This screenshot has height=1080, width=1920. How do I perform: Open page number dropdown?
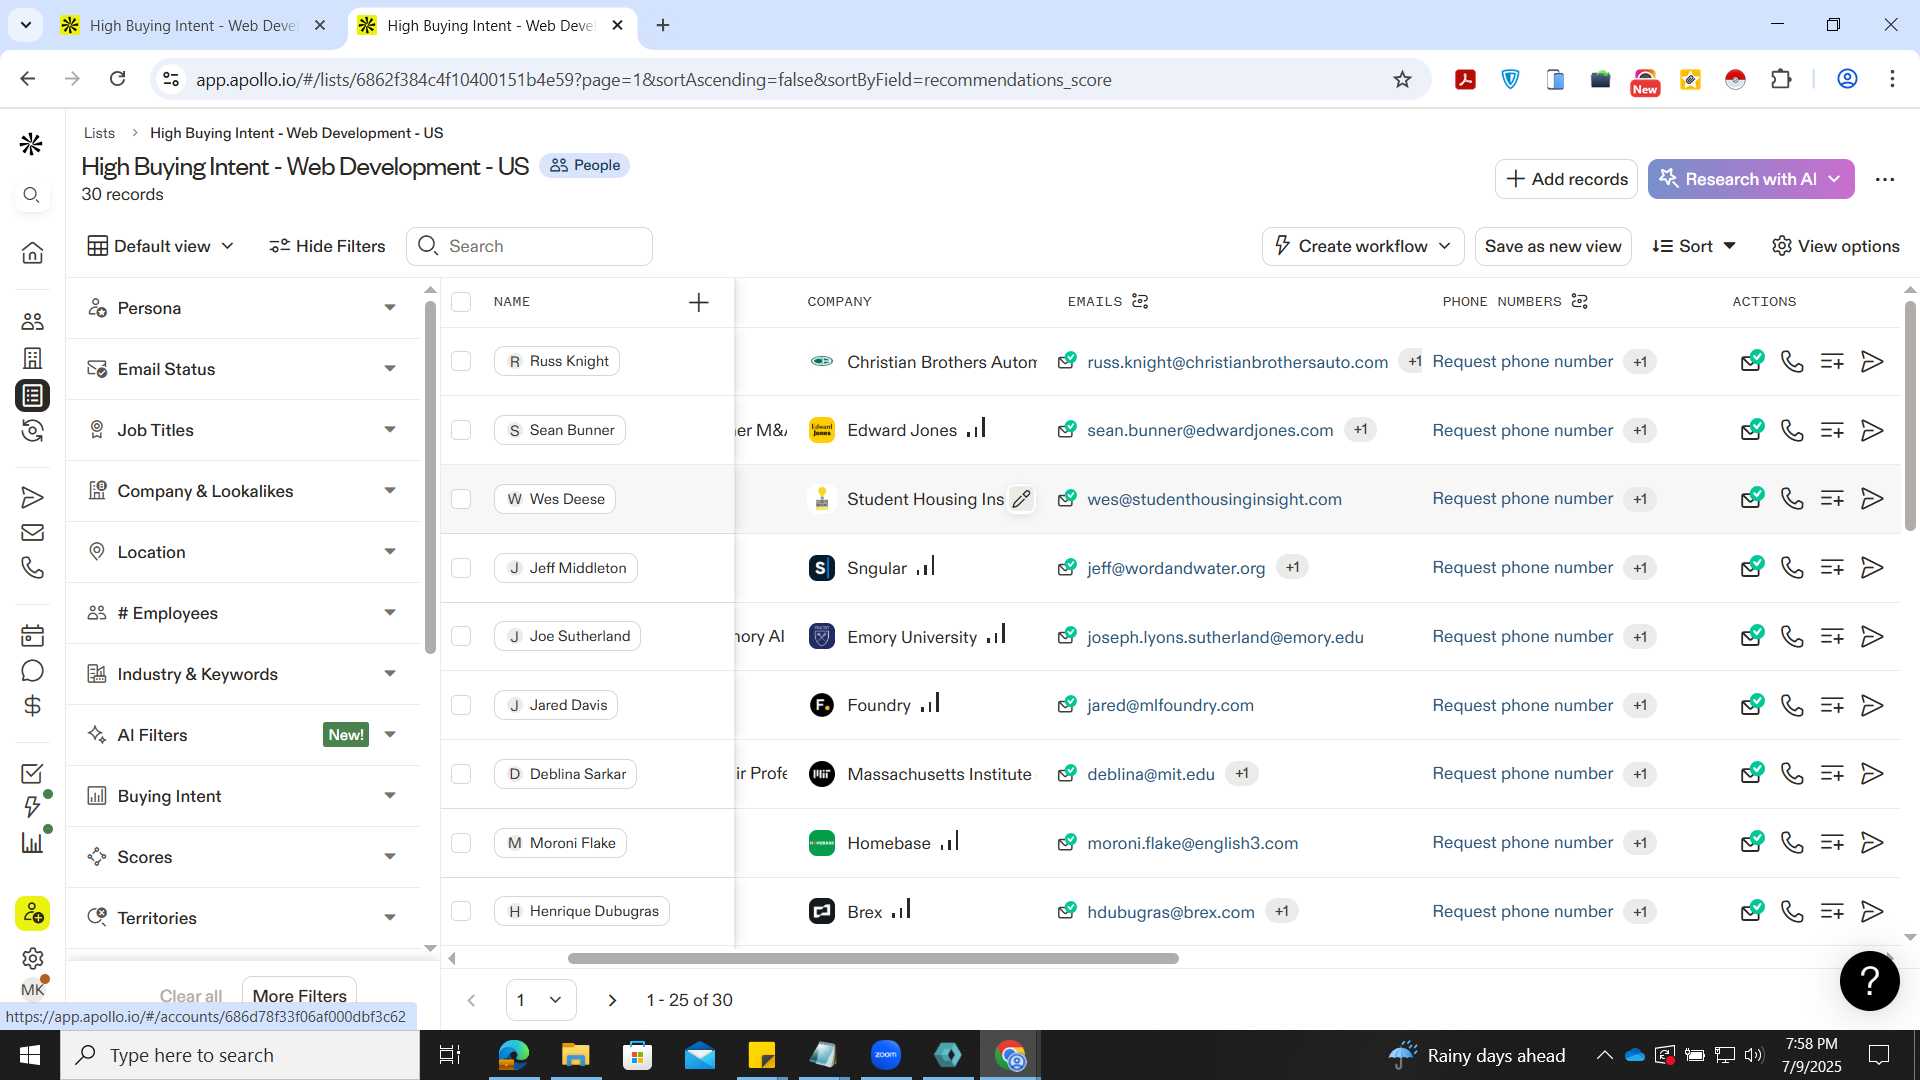click(540, 1000)
